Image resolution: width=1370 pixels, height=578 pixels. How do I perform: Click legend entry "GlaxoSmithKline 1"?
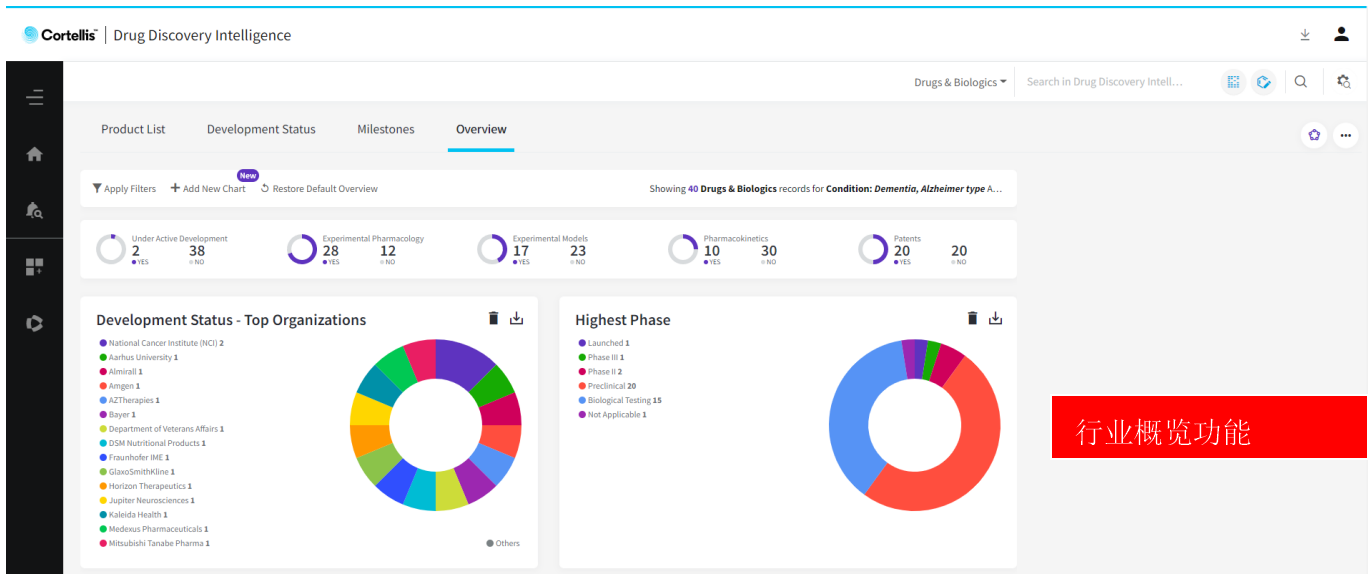pyautogui.click(x=137, y=472)
